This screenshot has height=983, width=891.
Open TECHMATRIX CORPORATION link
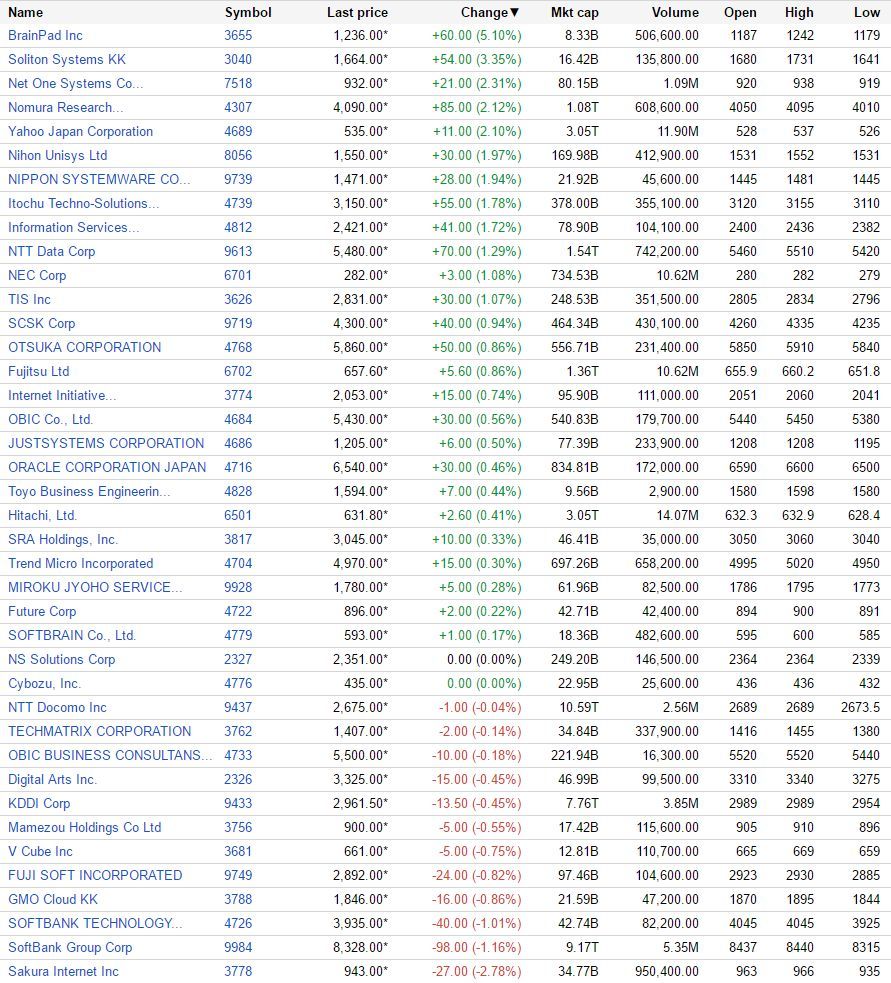pyautogui.click(x=100, y=731)
